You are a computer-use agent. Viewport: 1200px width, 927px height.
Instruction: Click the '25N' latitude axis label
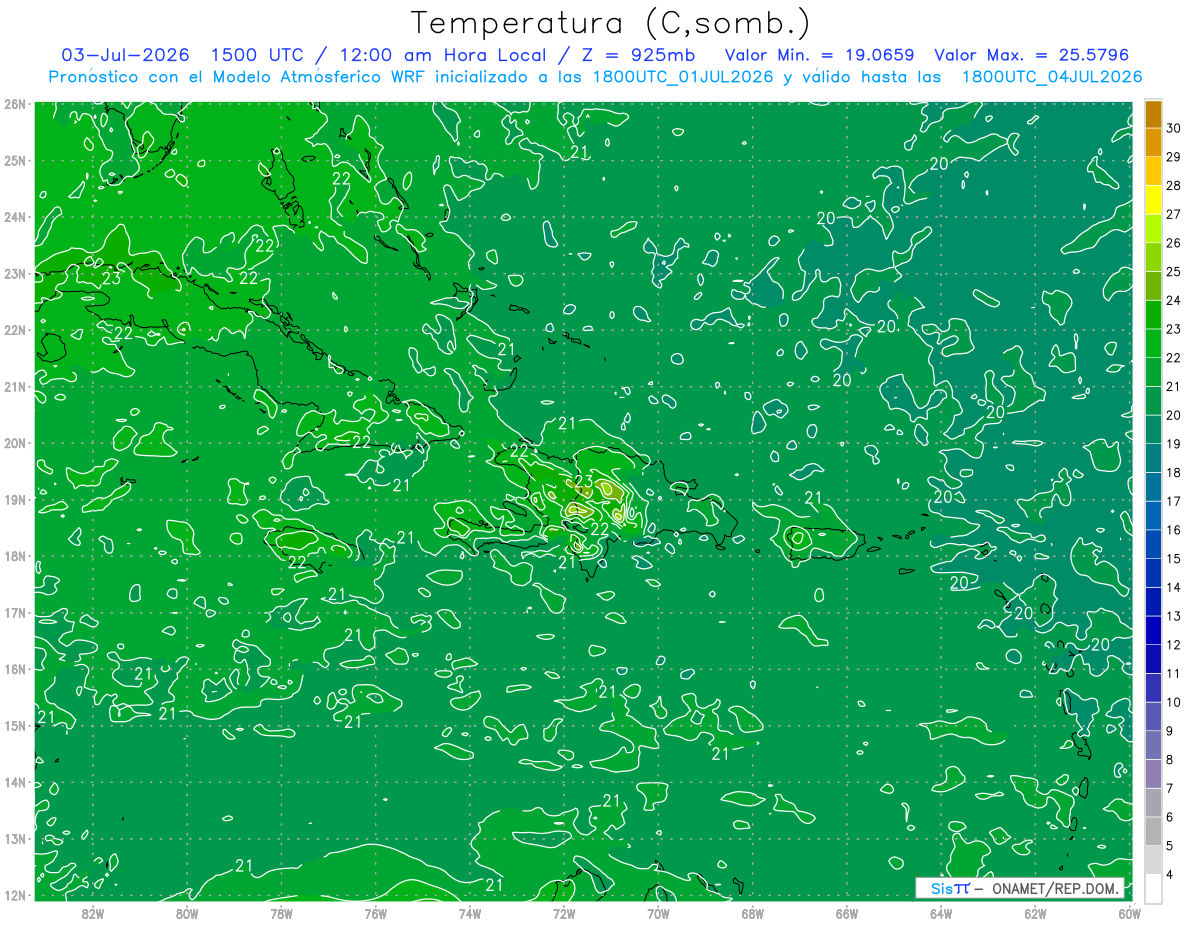pos(14,160)
